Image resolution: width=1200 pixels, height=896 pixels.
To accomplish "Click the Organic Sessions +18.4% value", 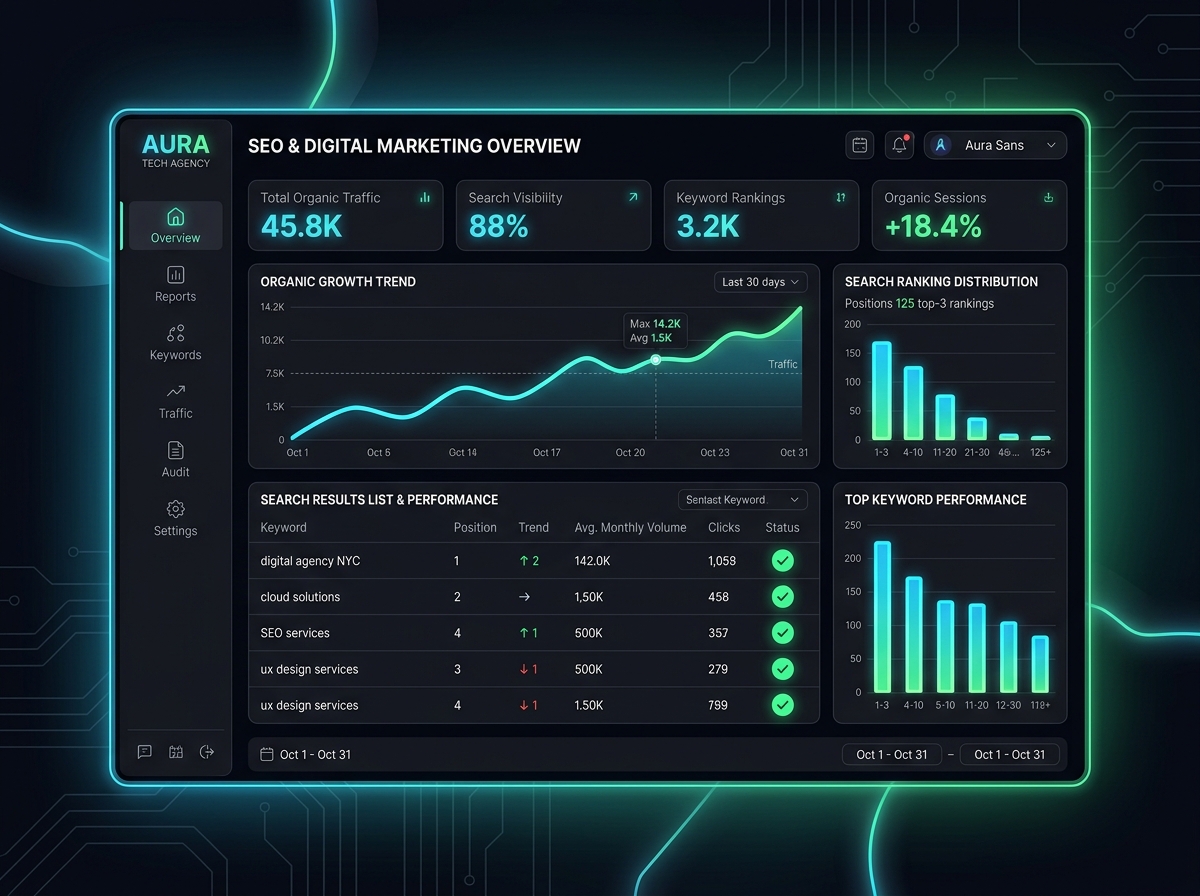I will point(933,227).
